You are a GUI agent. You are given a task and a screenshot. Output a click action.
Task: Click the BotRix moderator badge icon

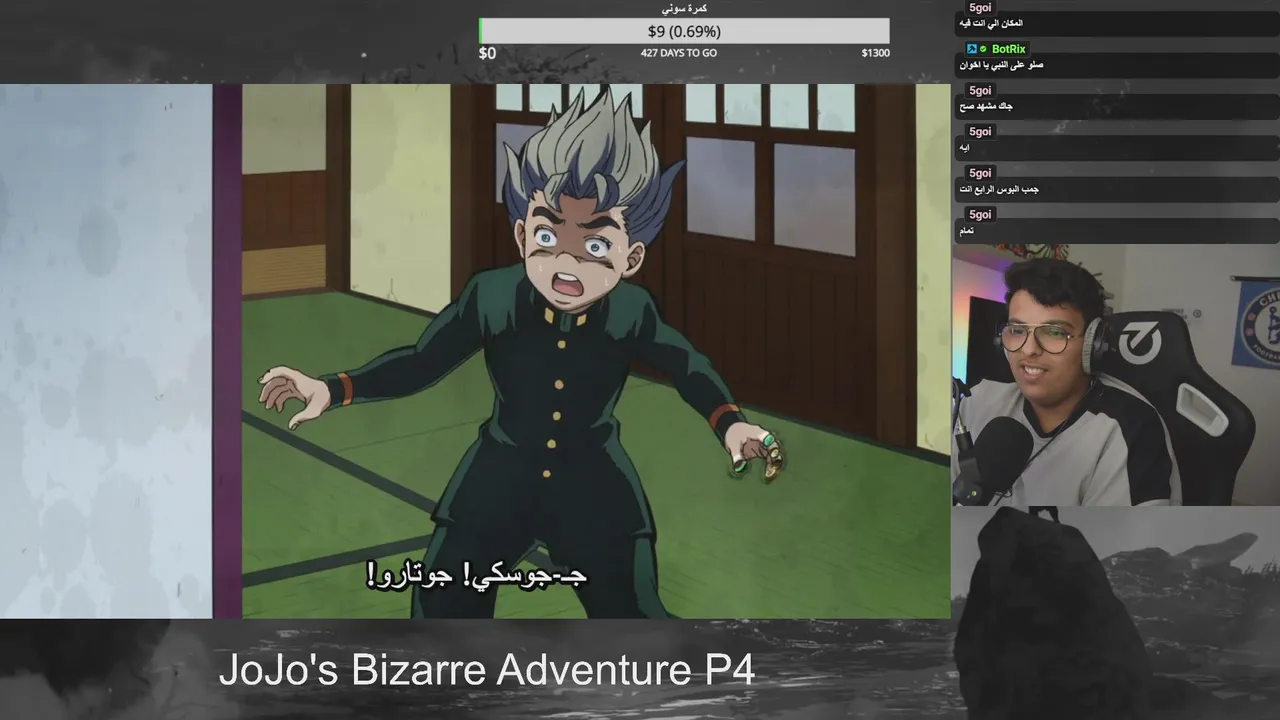[x=971, y=49]
